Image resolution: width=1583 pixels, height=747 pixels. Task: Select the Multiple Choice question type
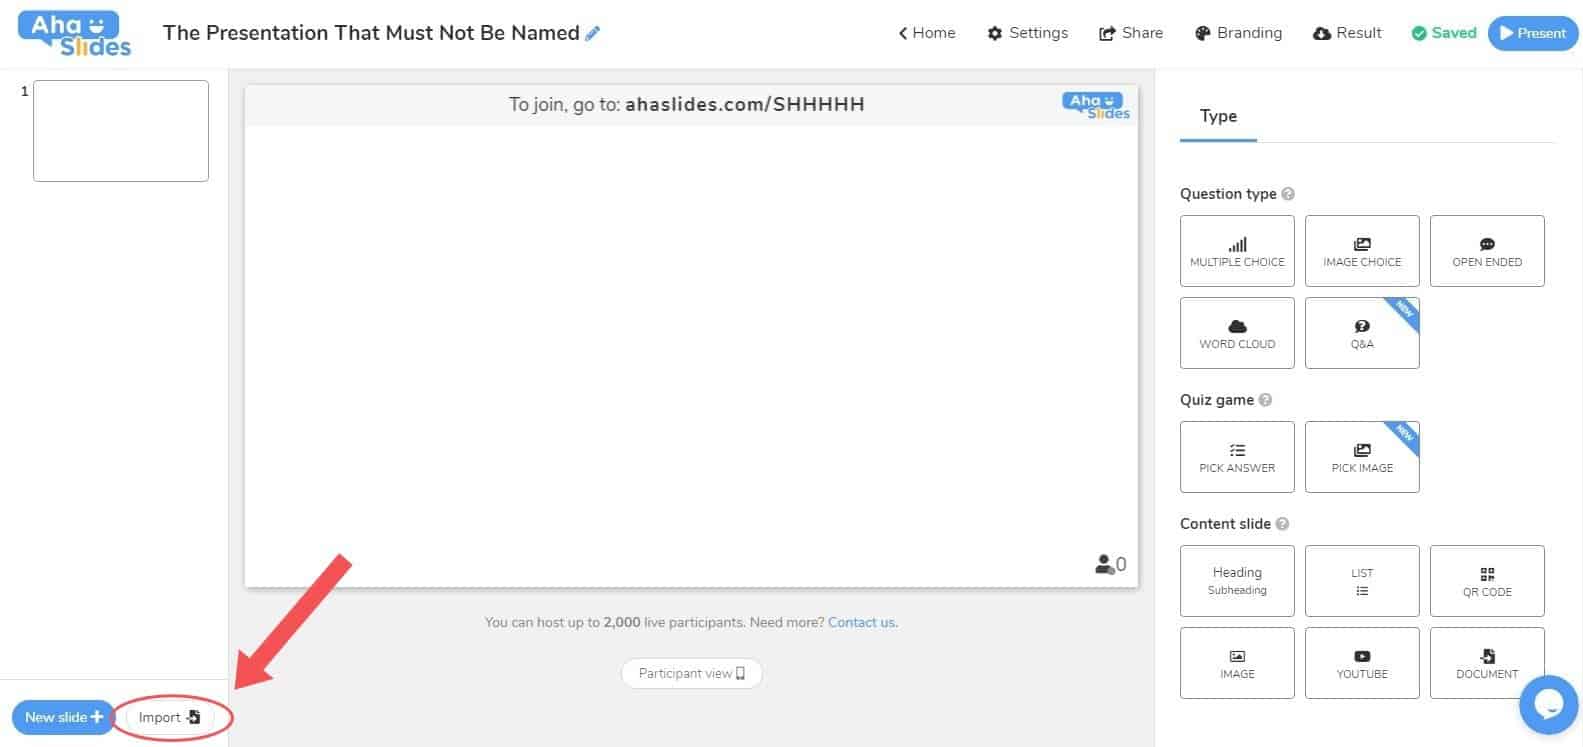coord(1237,251)
